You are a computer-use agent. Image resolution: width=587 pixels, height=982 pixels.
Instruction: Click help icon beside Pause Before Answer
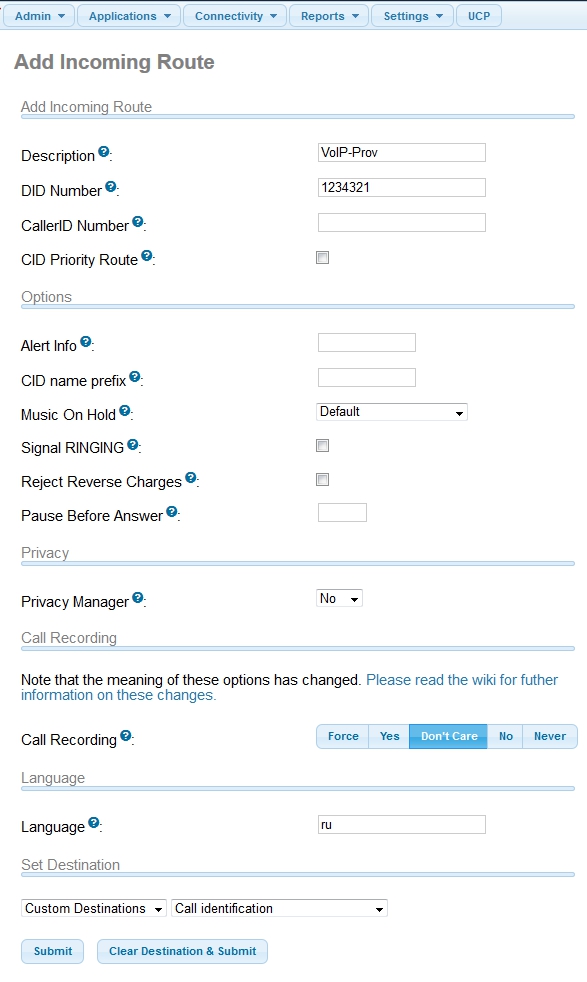tap(172, 512)
